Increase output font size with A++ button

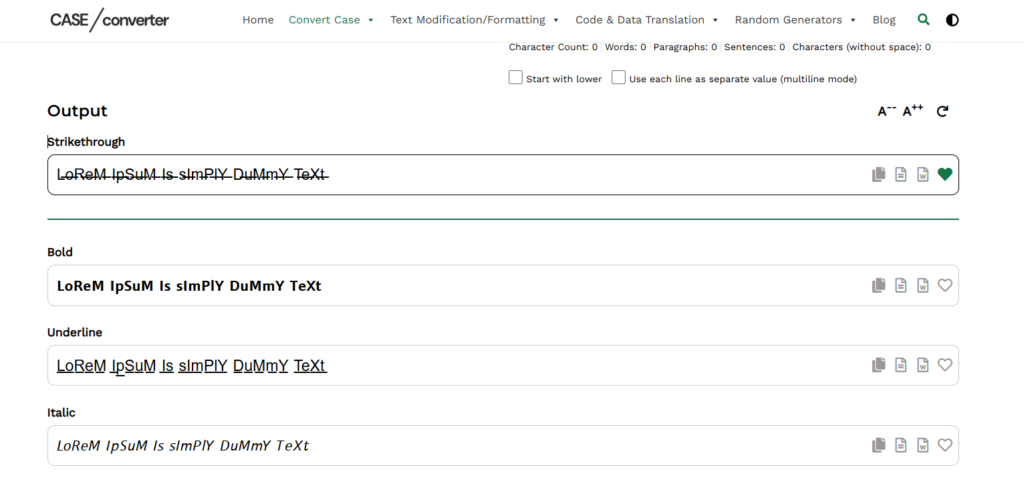913,111
